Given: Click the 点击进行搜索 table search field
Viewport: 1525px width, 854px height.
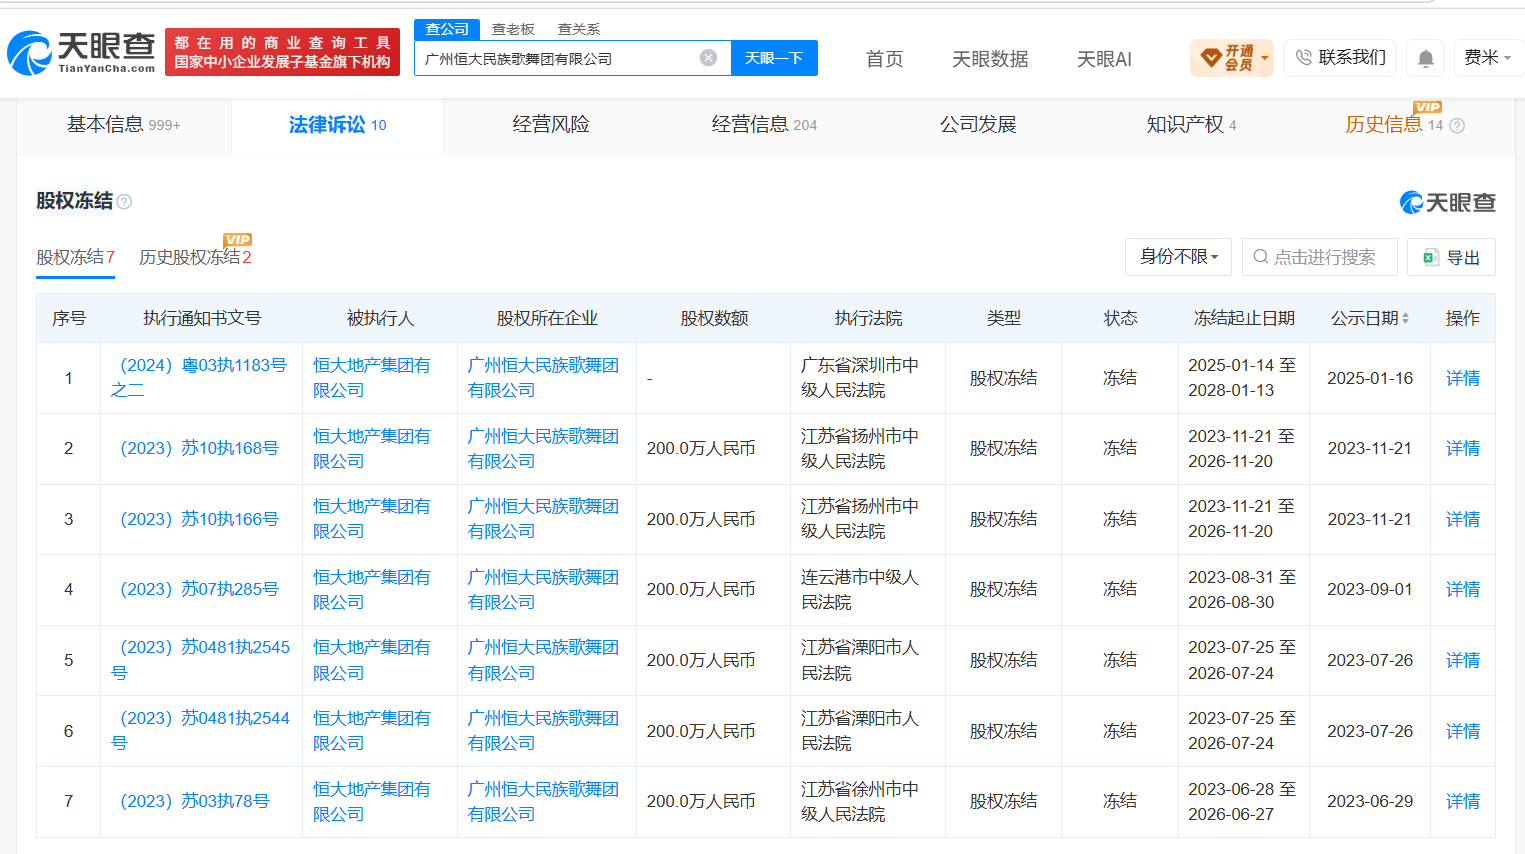Looking at the screenshot, I should 1320,257.
